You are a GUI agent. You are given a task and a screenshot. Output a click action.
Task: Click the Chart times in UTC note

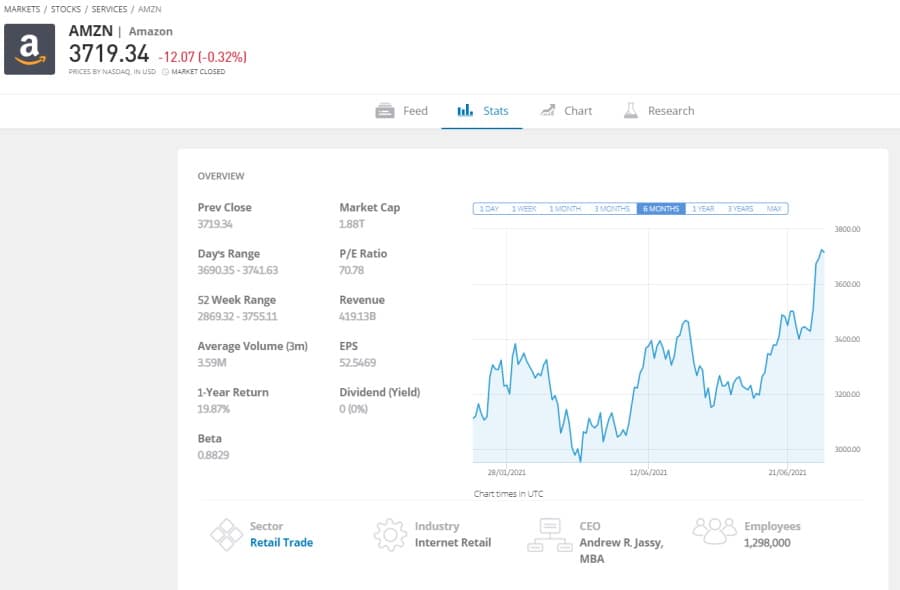[x=508, y=494]
